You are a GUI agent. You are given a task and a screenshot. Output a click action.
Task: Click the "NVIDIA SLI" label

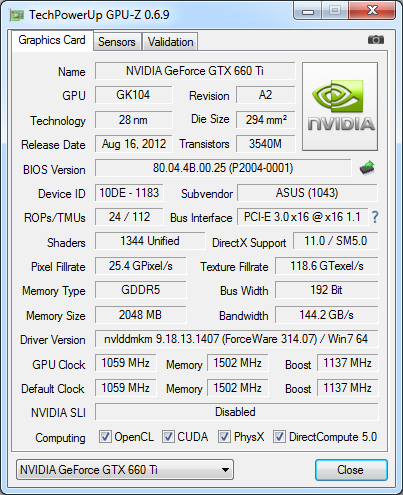[x=58, y=413]
